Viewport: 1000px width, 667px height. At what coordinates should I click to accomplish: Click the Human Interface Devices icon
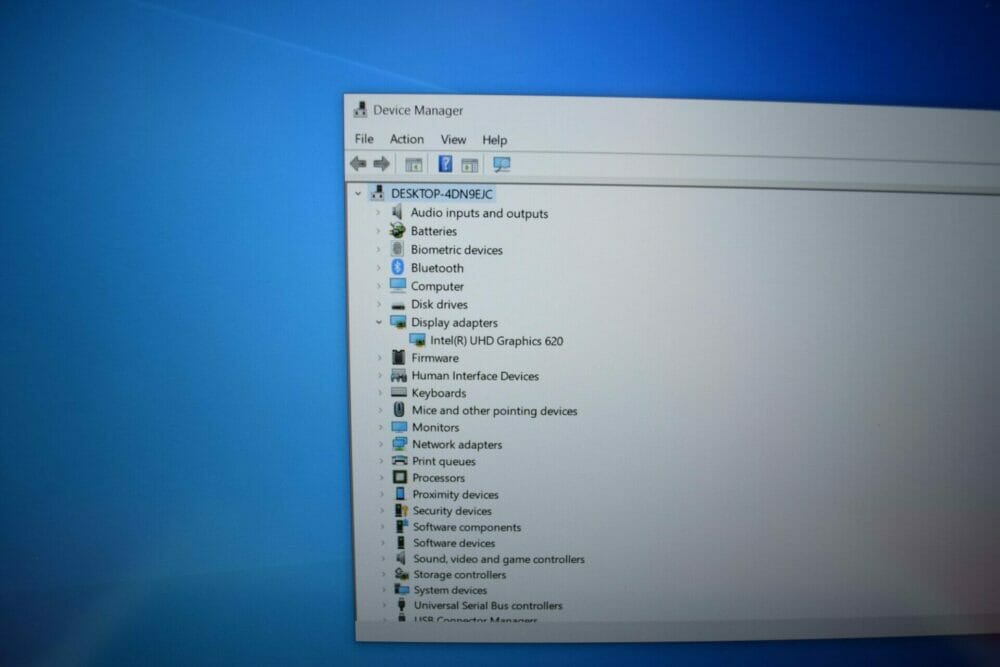tap(399, 376)
